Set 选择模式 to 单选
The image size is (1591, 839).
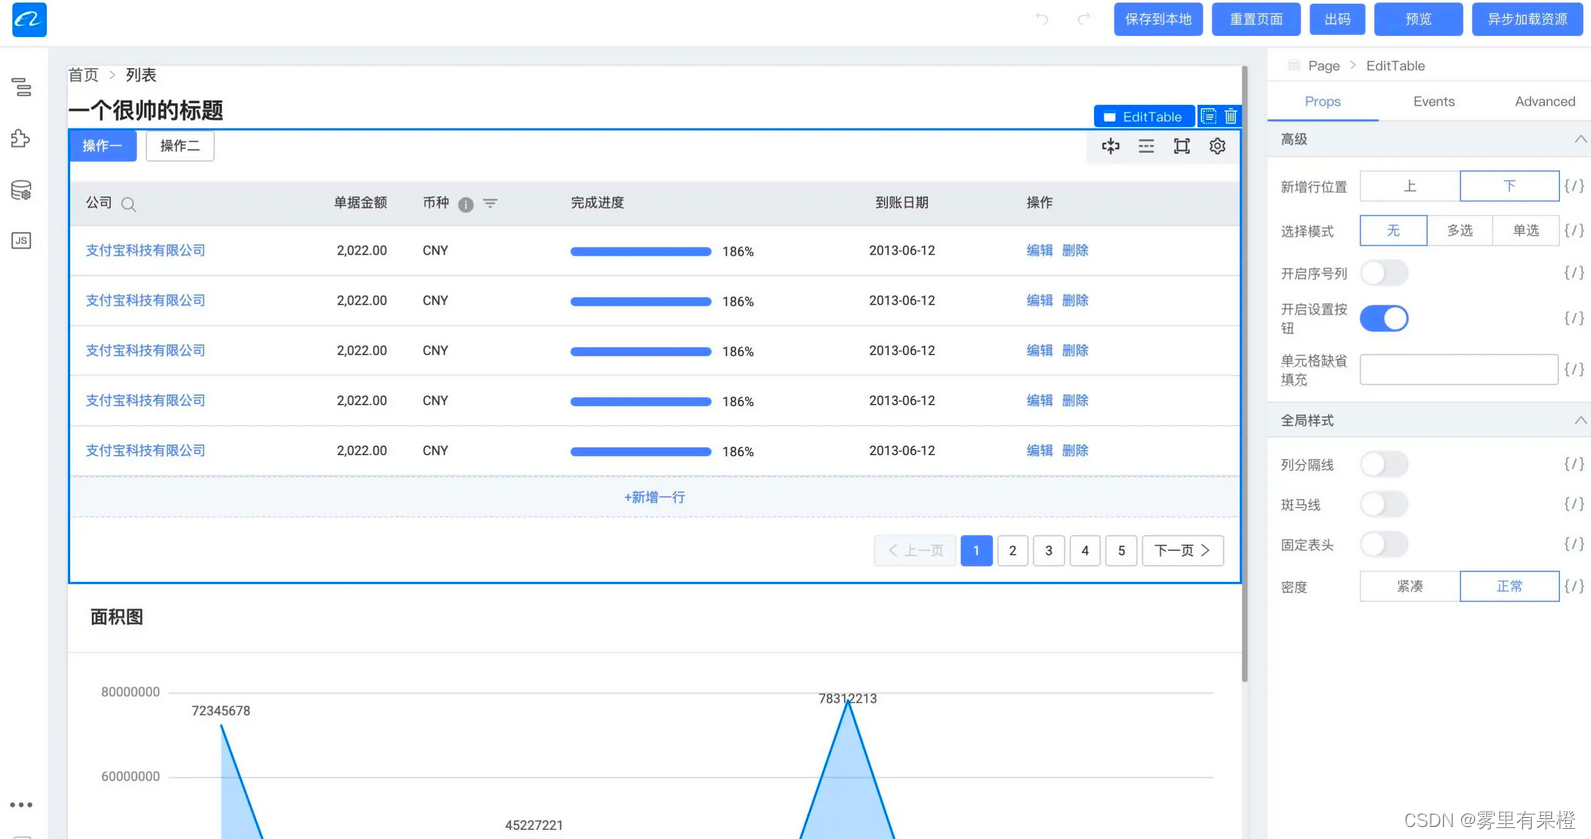coord(1526,231)
